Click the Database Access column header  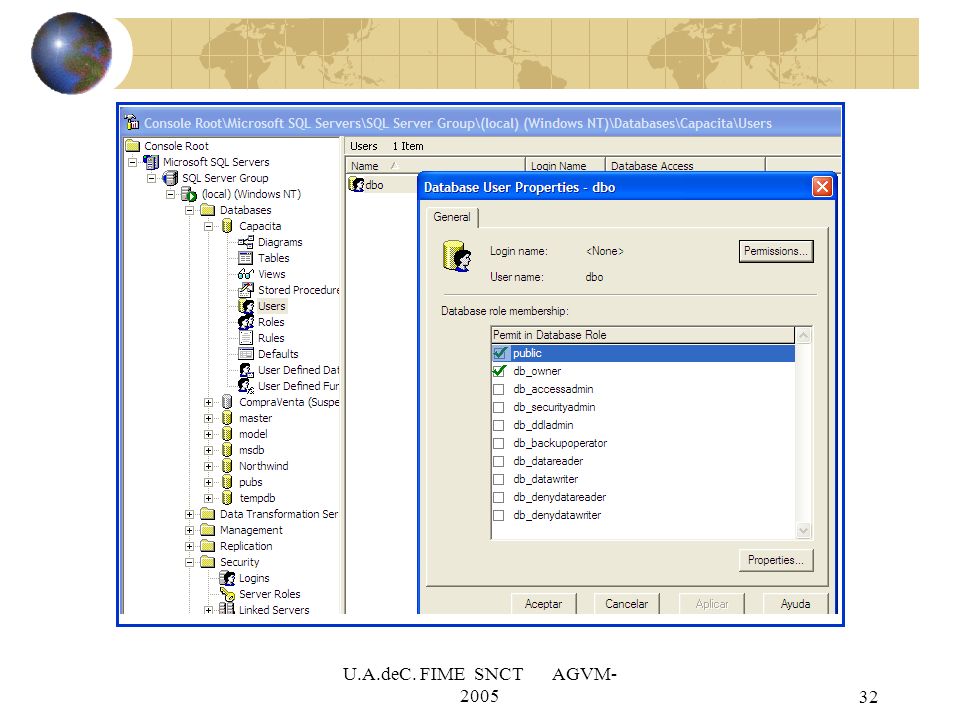(x=685, y=165)
